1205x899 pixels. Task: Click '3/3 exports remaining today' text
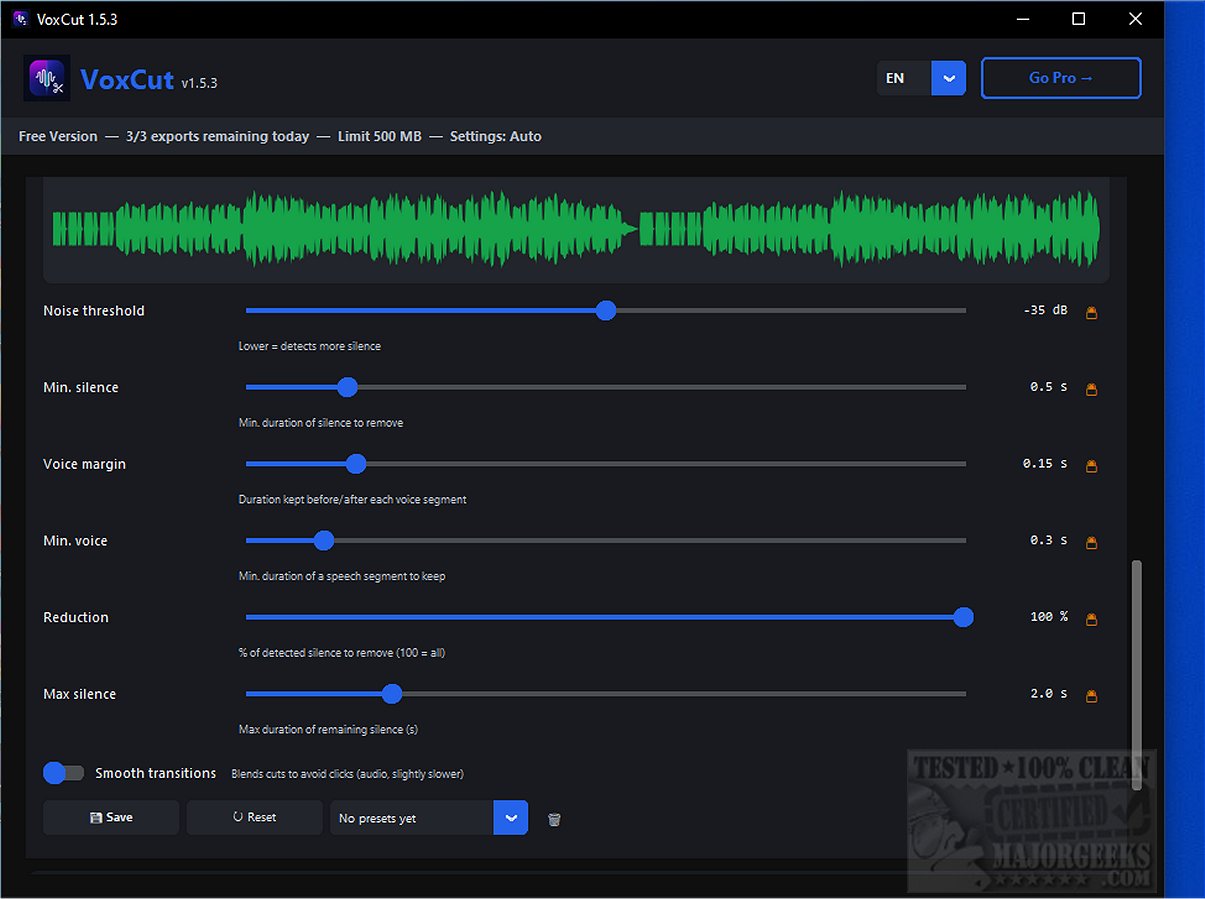tap(218, 137)
